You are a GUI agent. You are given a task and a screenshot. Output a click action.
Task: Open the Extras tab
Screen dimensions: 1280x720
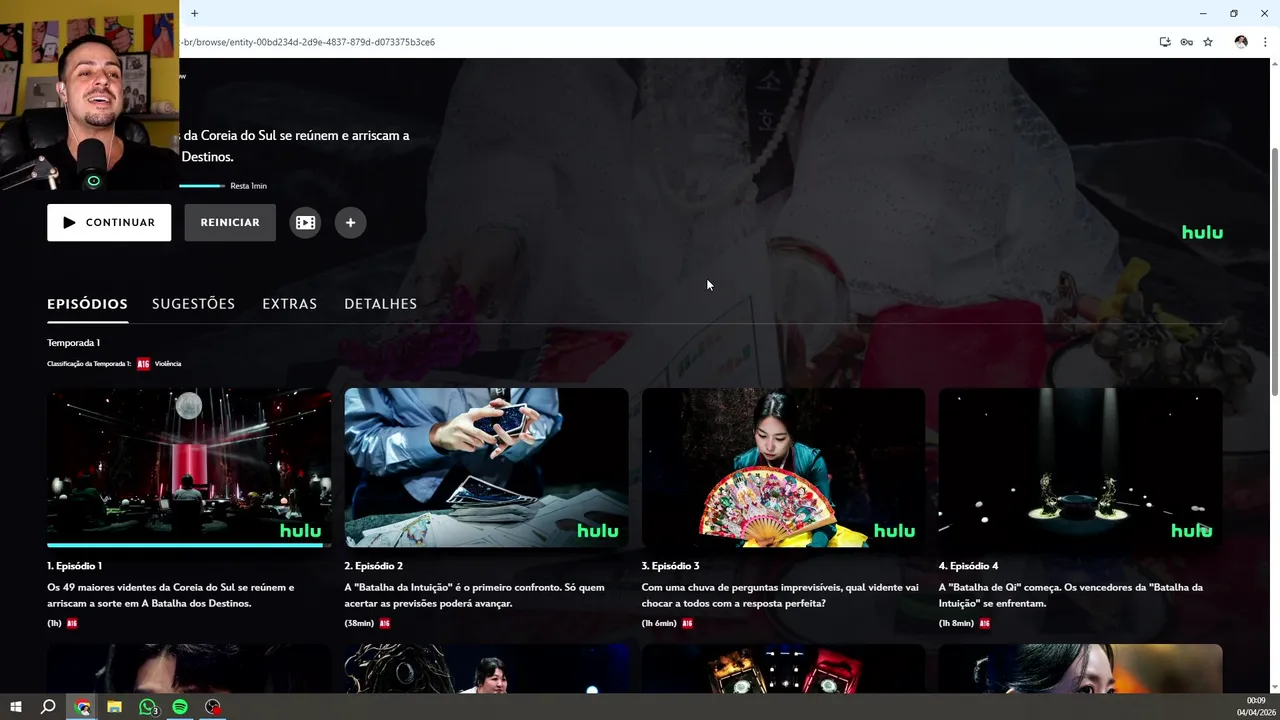289,304
